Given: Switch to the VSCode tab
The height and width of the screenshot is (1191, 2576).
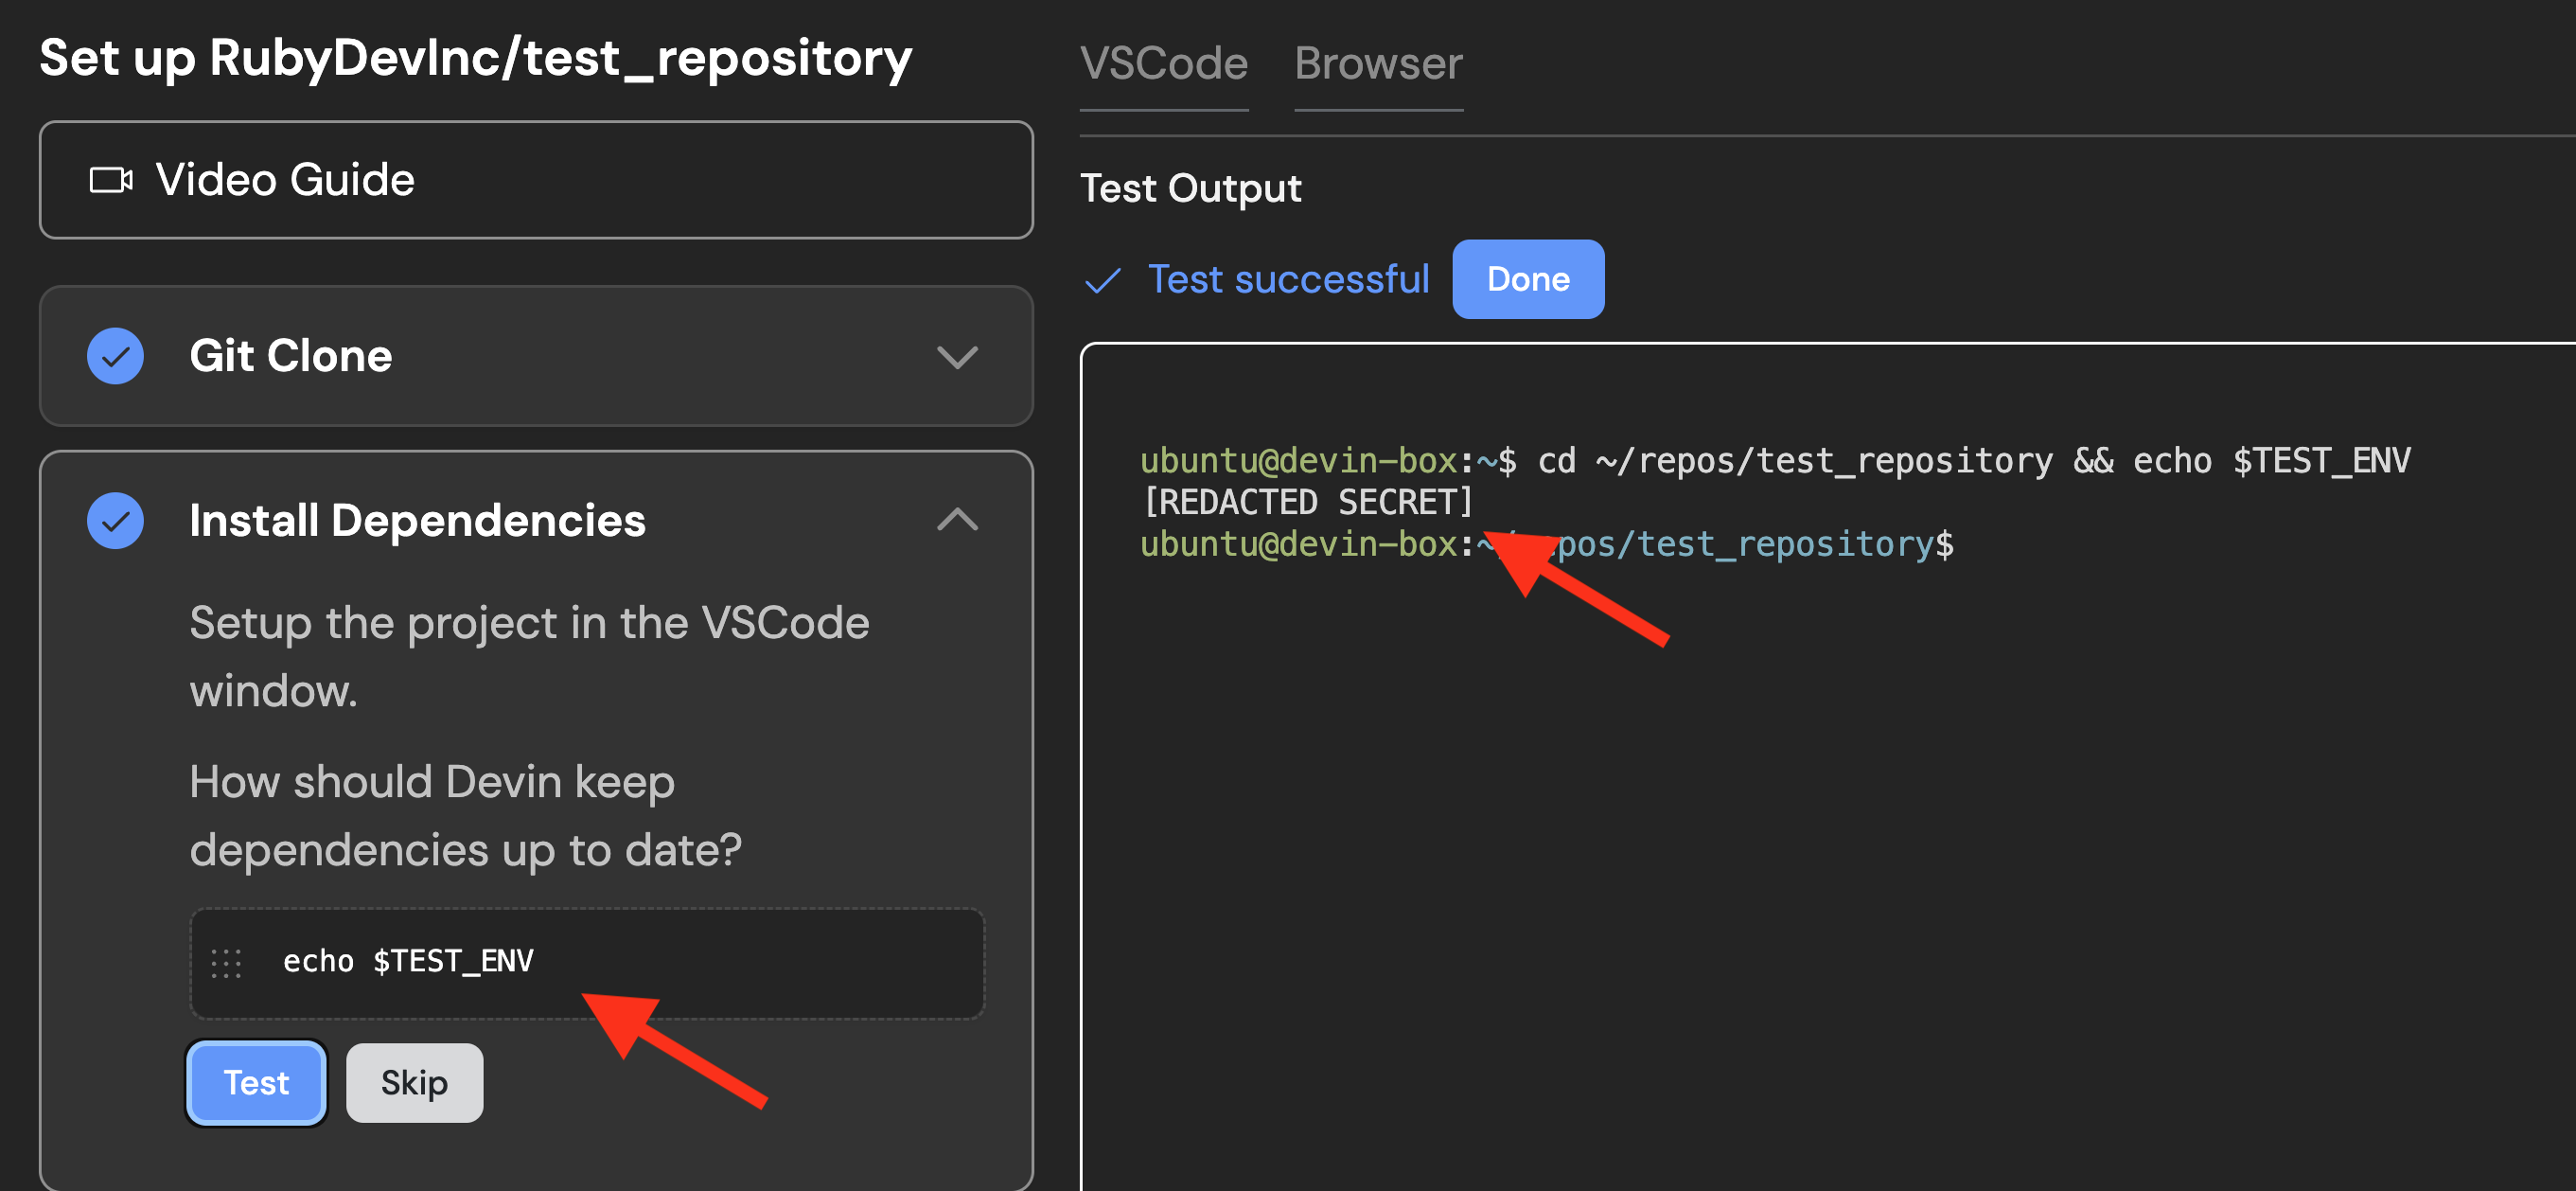Looking at the screenshot, I should tap(1163, 64).
